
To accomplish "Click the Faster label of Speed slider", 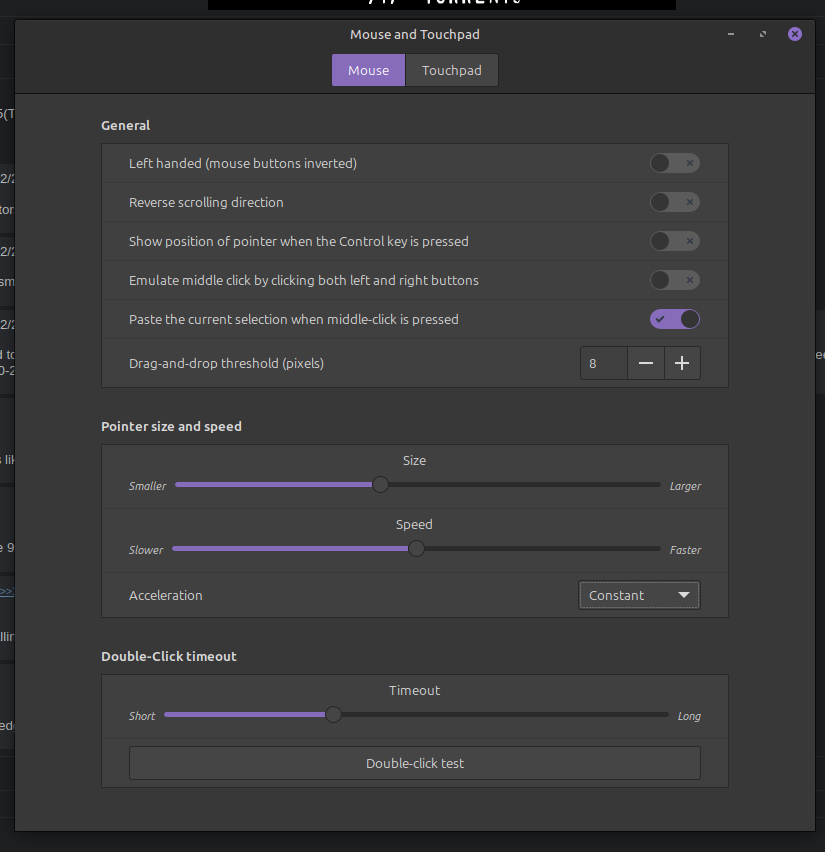I will click(685, 550).
